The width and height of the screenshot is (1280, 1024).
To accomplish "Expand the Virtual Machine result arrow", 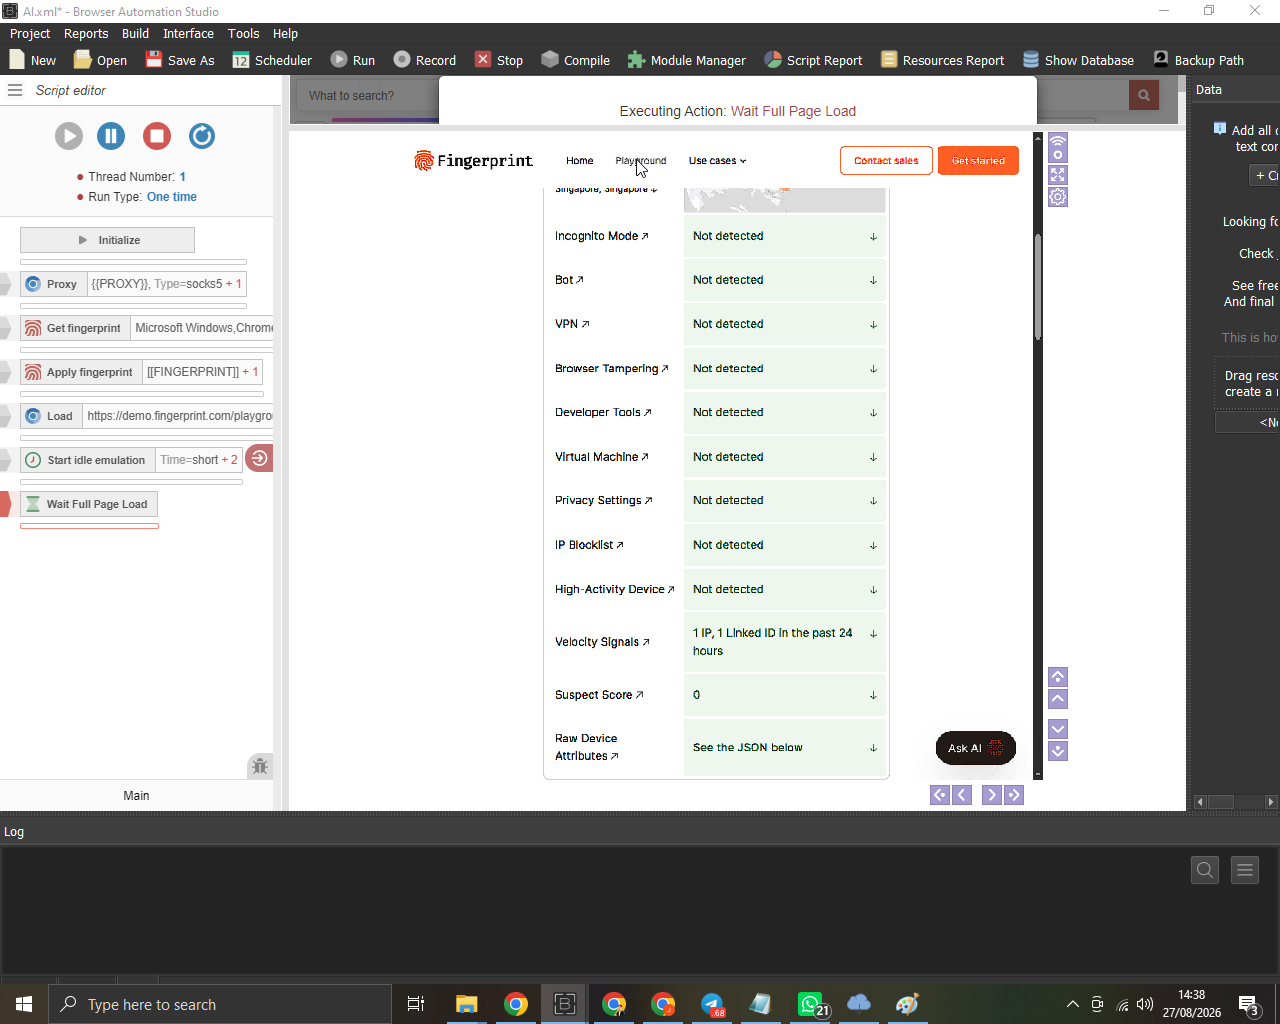I will coord(873,458).
